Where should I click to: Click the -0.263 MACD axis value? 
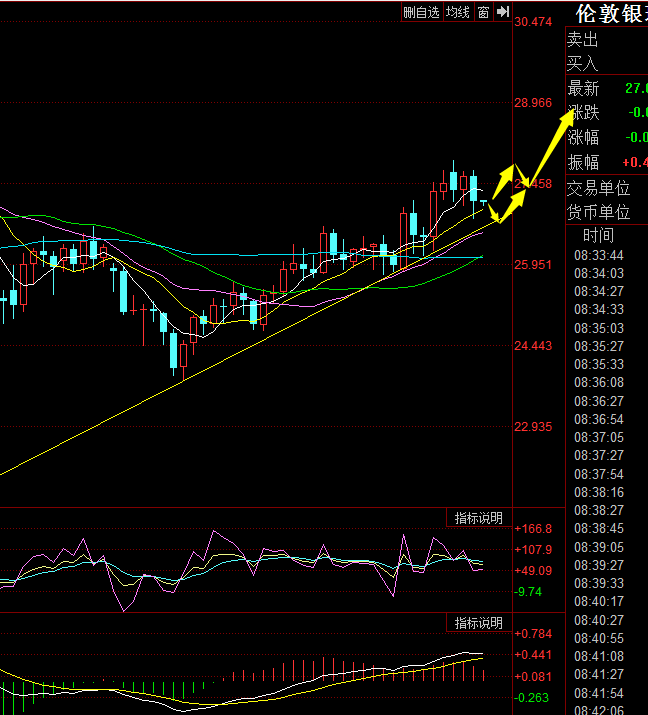click(x=532, y=698)
